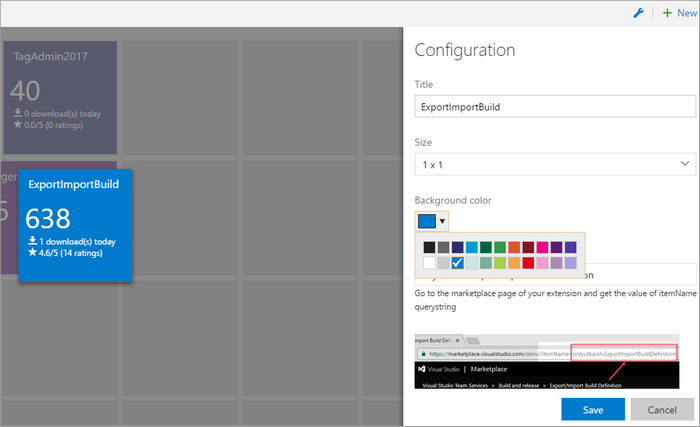Cancel the configuration changes
The width and height of the screenshot is (700, 427).
[x=662, y=409]
